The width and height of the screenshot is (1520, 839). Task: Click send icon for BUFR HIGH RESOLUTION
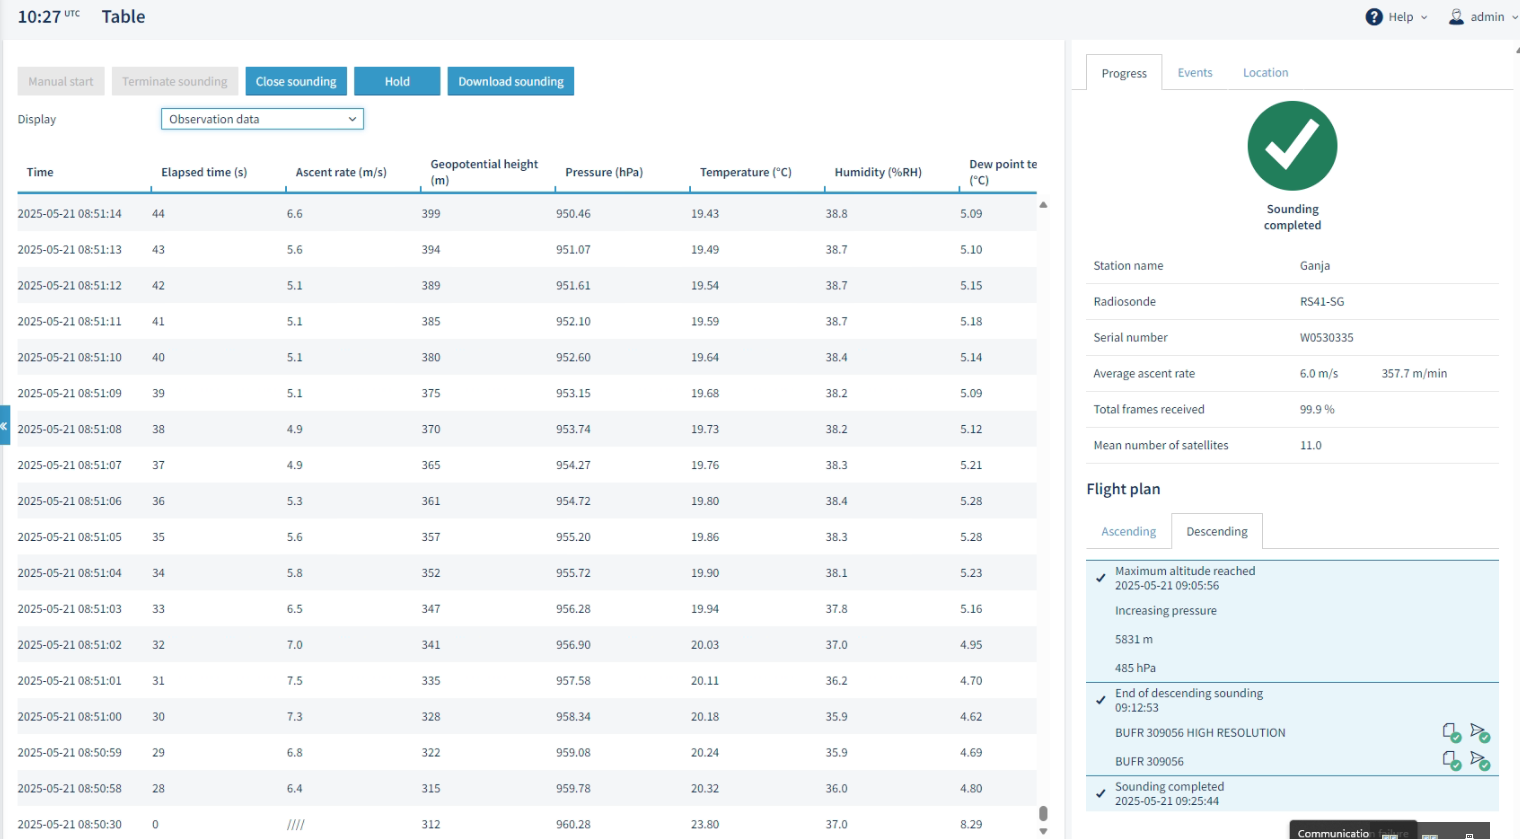(x=1480, y=733)
